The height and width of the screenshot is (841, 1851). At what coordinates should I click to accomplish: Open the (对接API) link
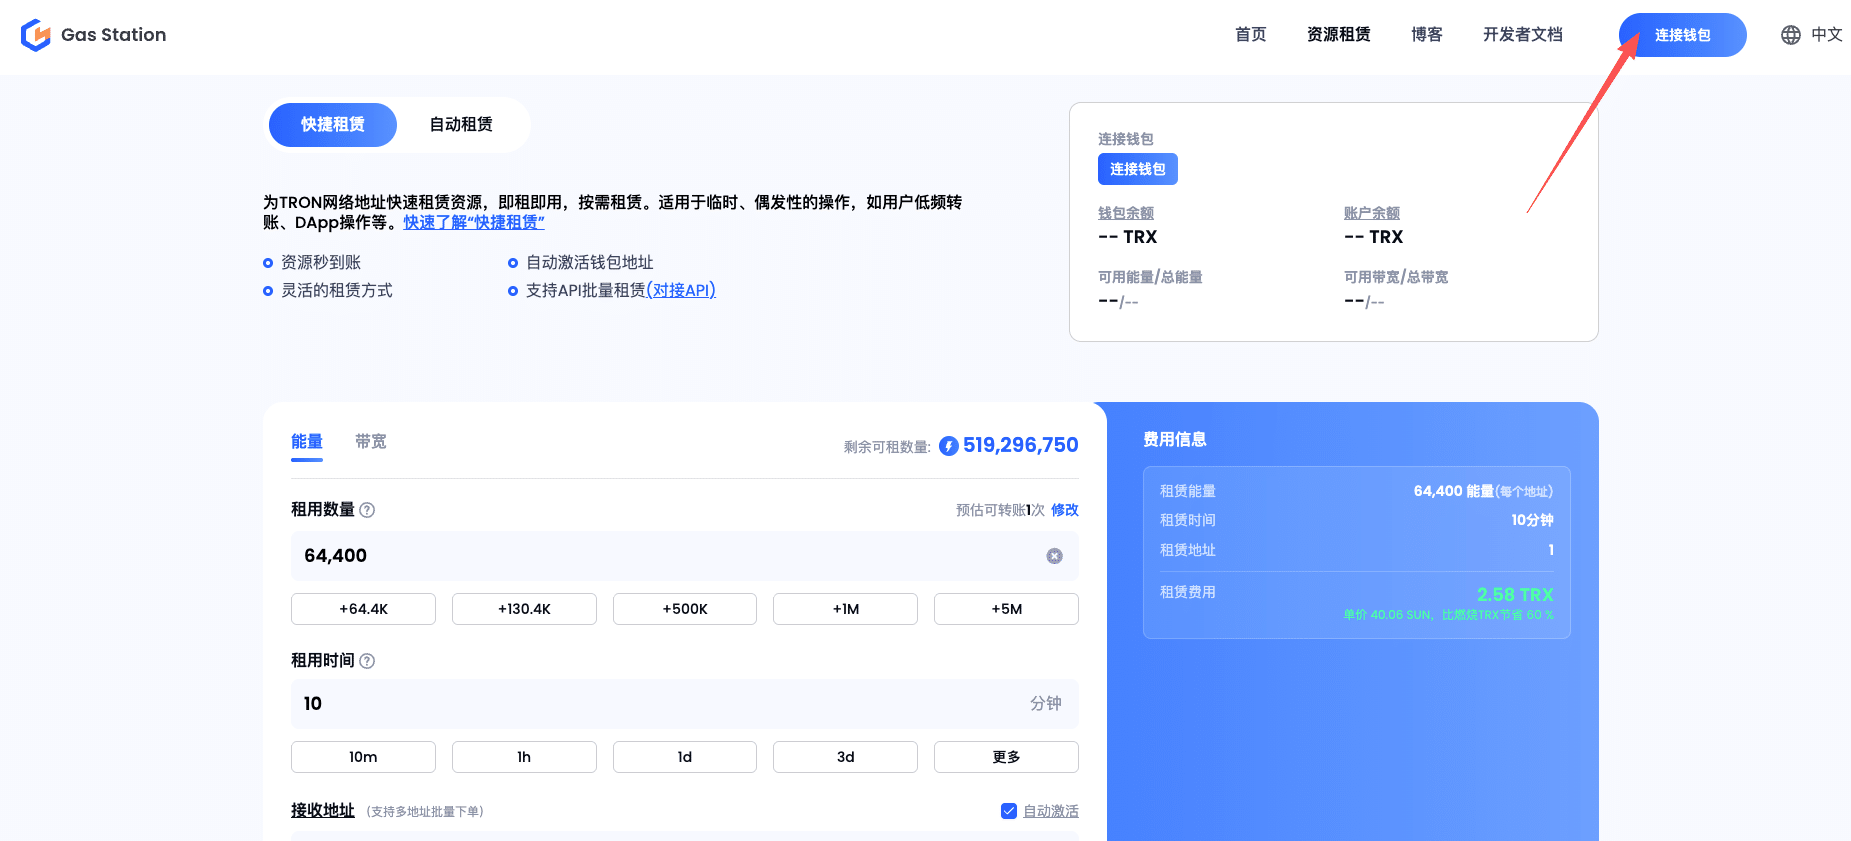pyautogui.click(x=681, y=290)
